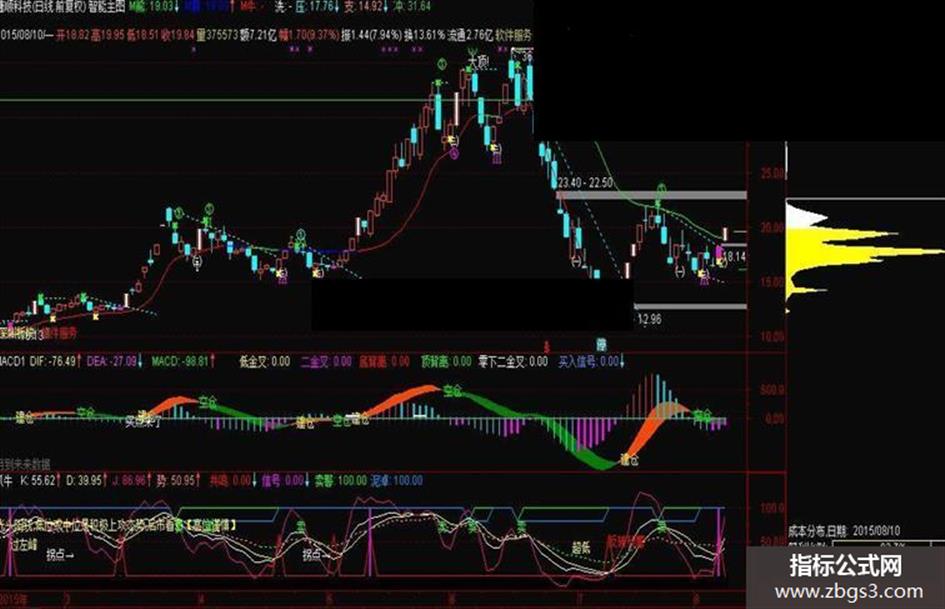Click the 二金叉:0.00 indicator value

[326, 361]
